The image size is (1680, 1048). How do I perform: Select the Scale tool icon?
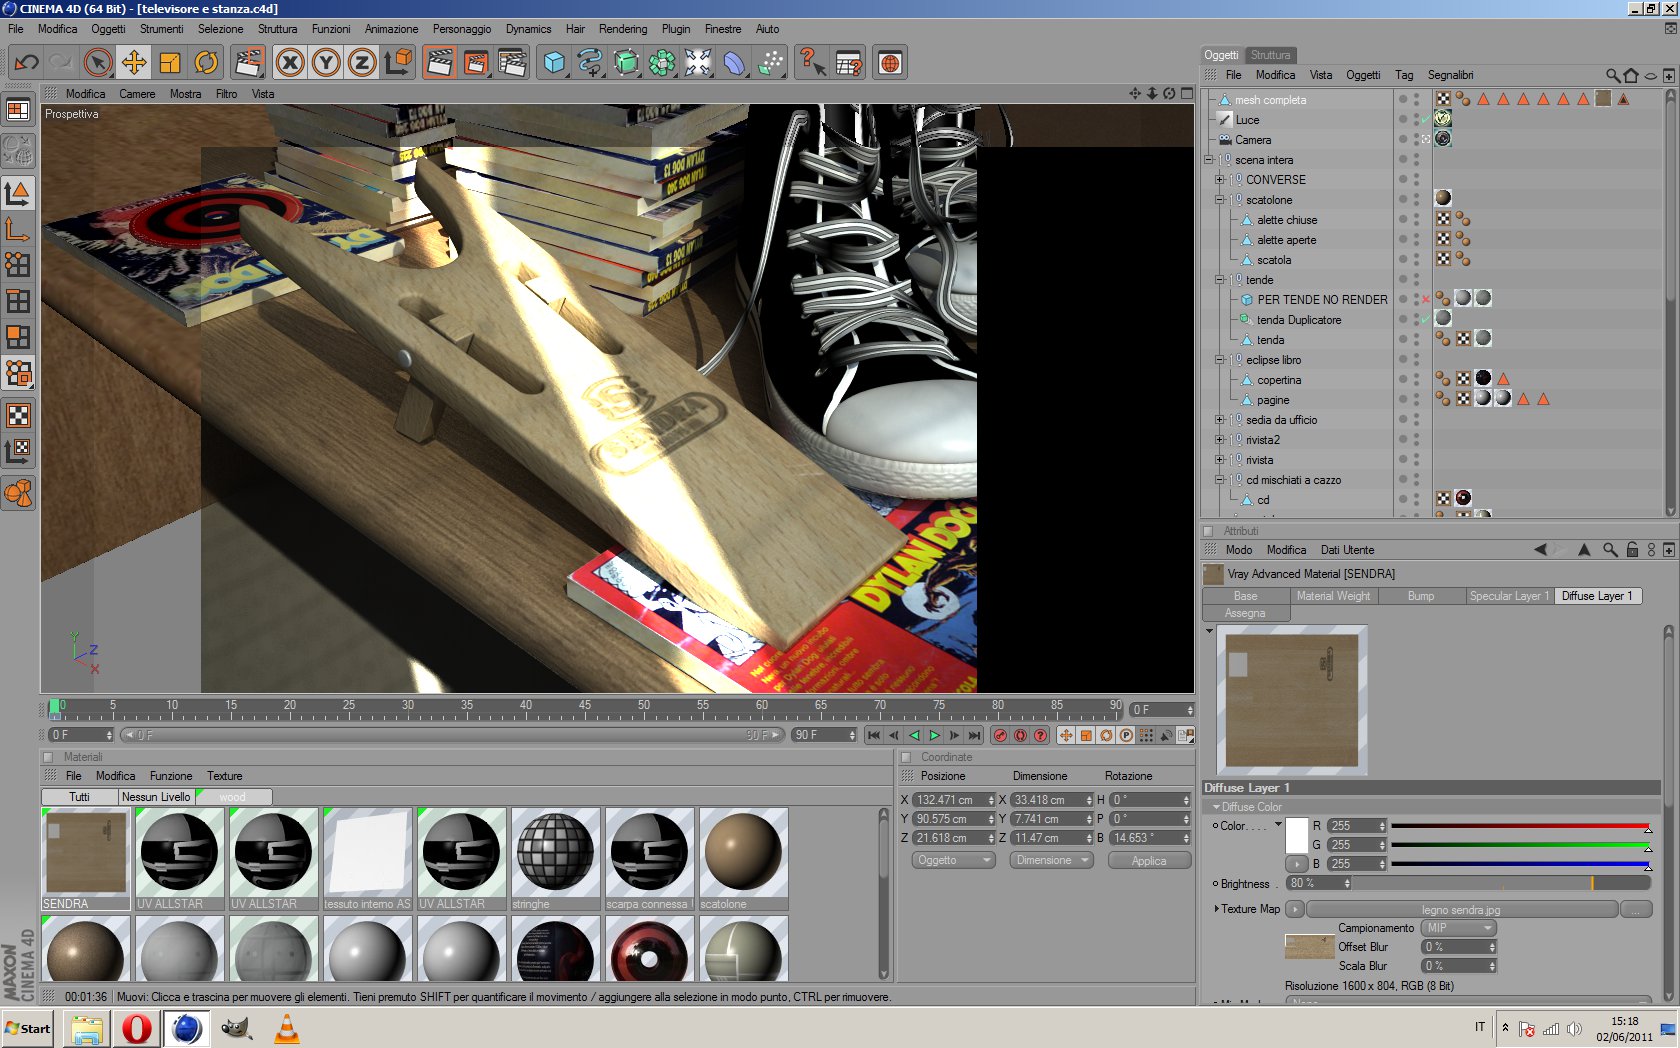(170, 63)
